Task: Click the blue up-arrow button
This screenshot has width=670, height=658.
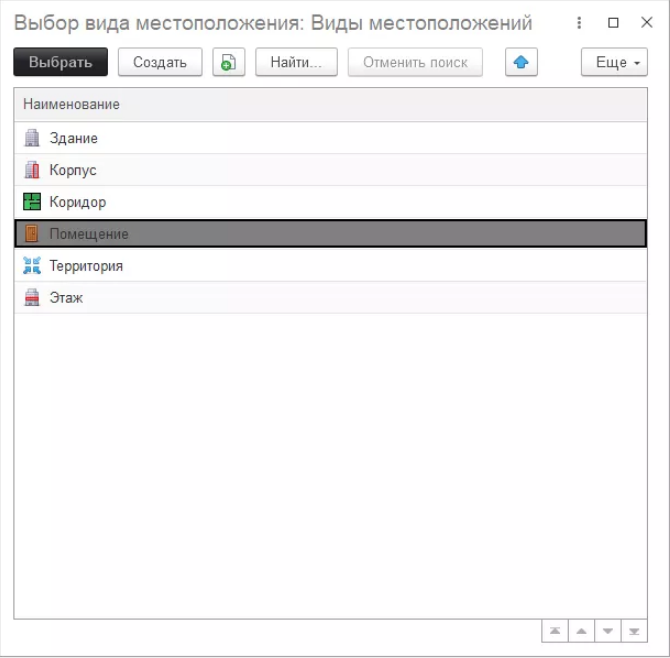Action: pos(521,62)
